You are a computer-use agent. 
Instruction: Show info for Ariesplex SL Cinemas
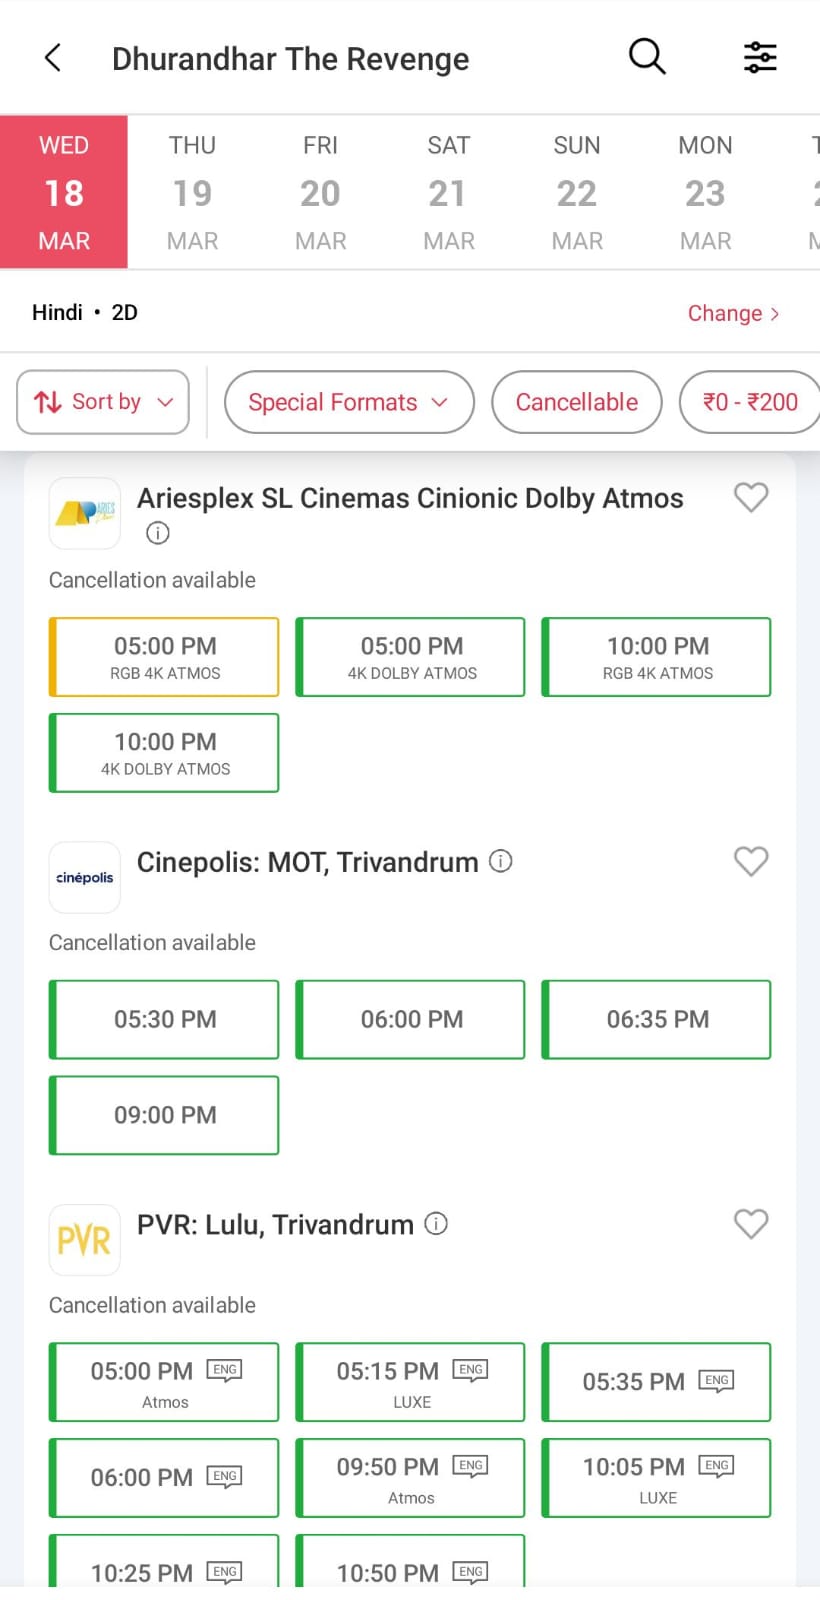point(158,533)
